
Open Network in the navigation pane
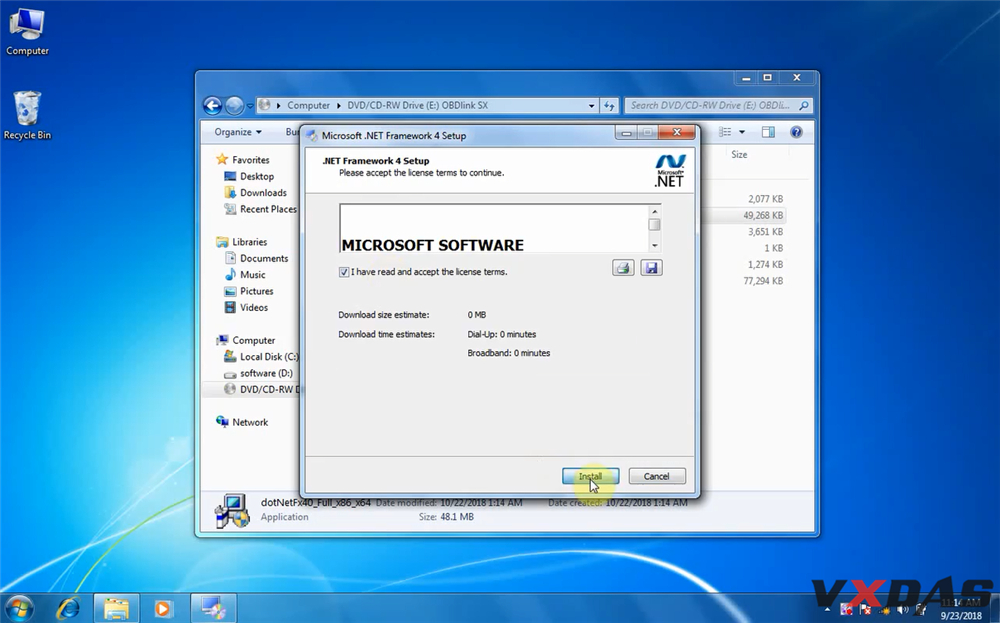coord(249,422)
